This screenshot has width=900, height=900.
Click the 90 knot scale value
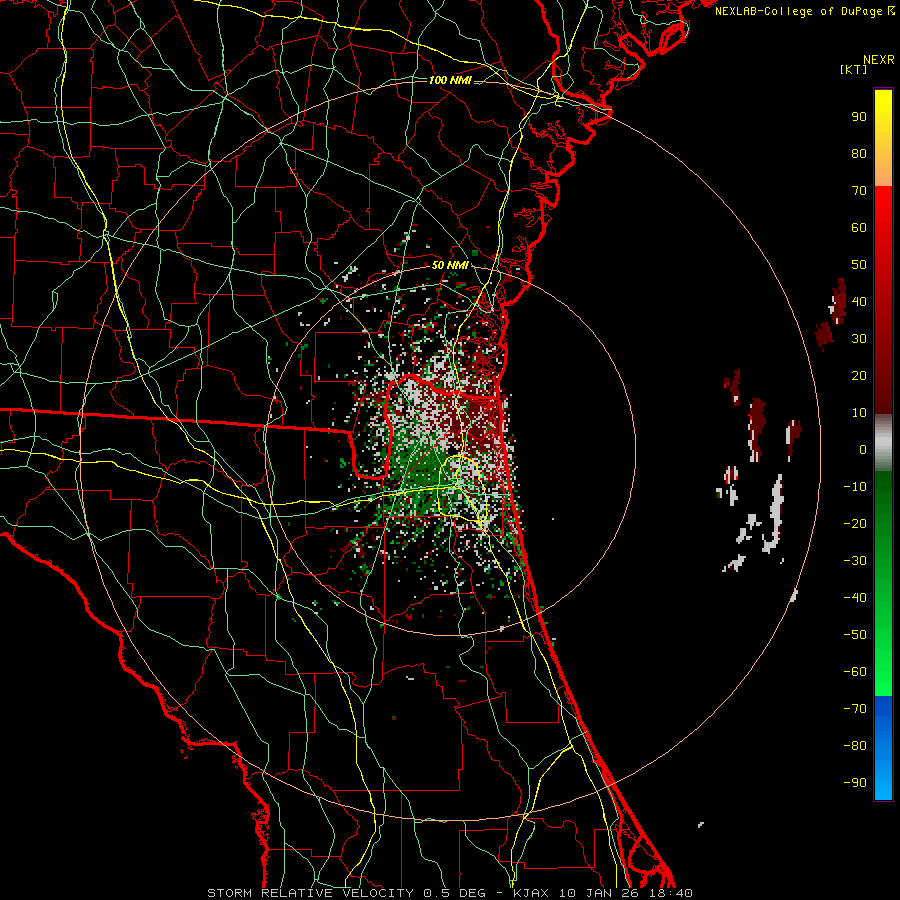(859, 117)
